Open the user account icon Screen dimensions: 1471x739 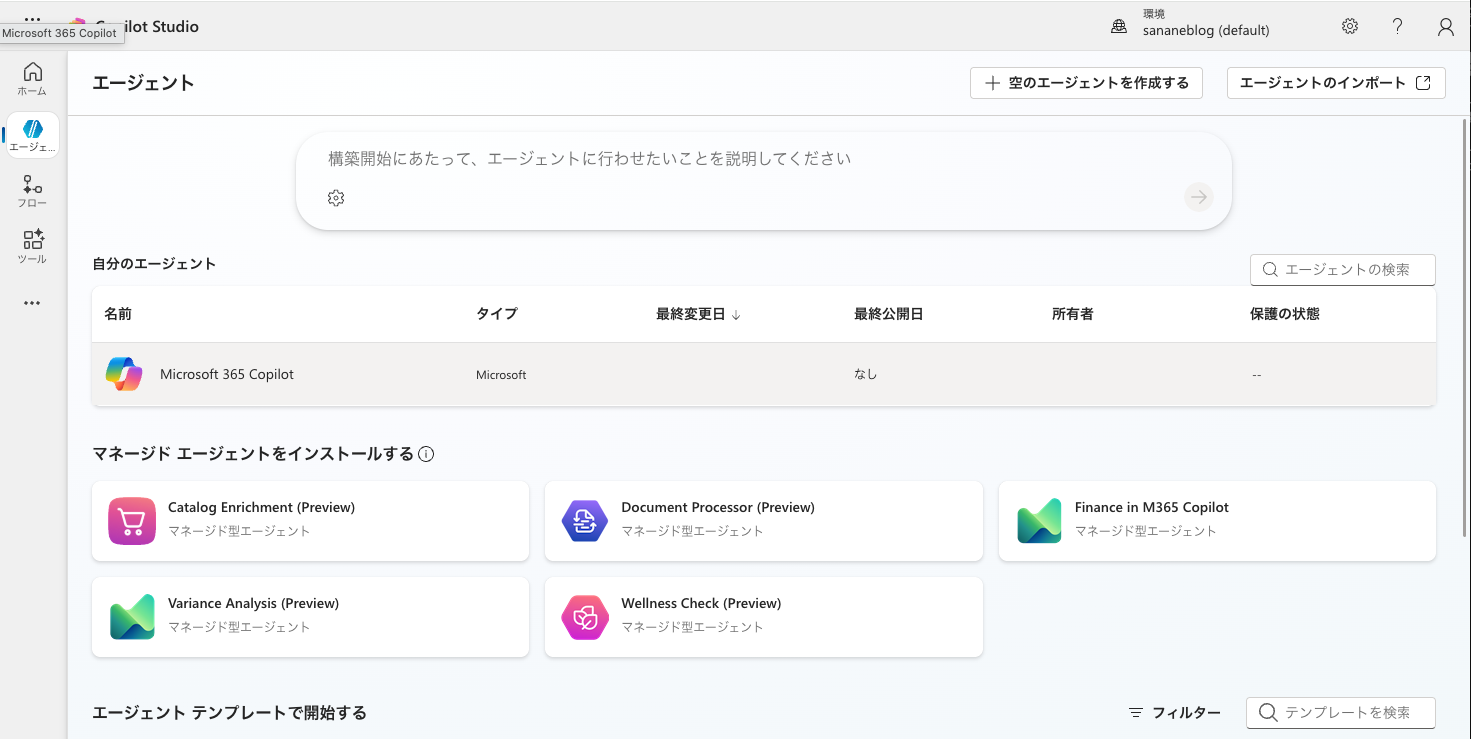tap(1446, 27)
